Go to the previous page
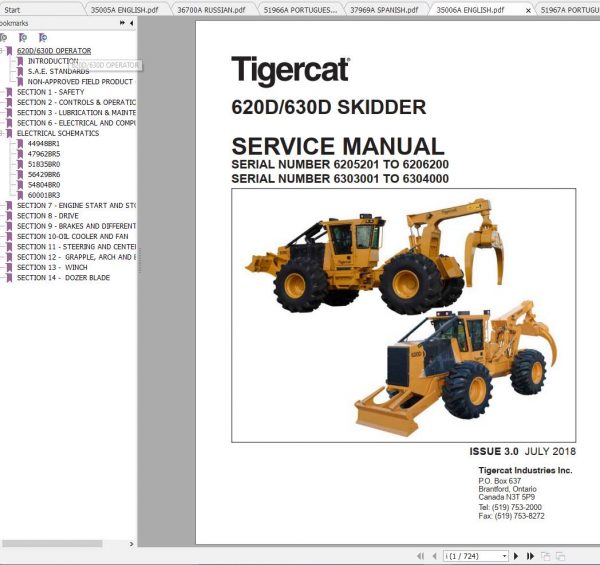The image size is (600, 565). click(x=434, y=556)
